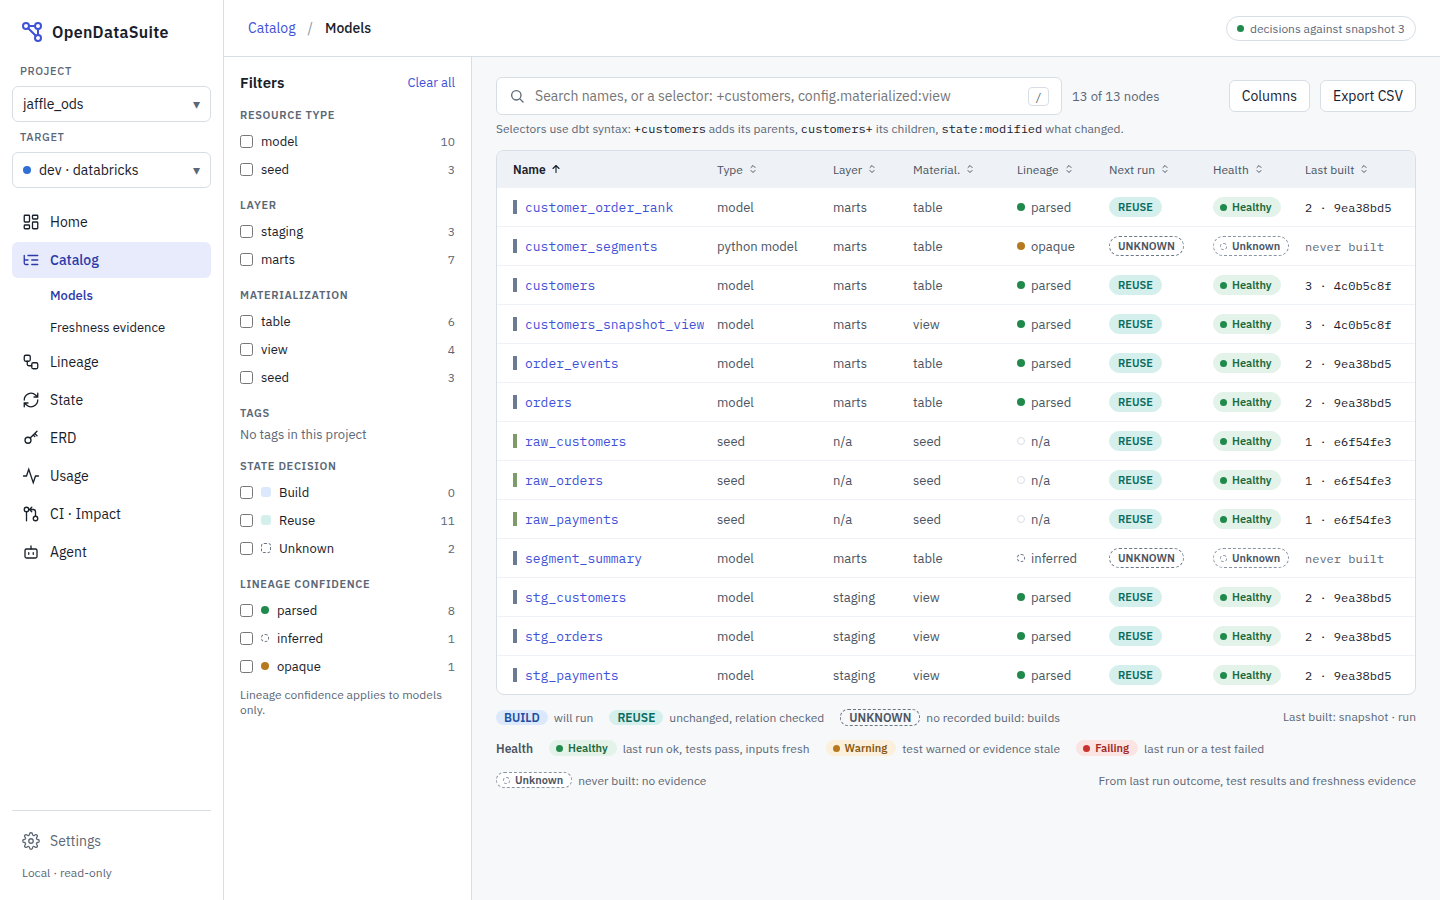Click the magnifier icon in search box
1440x900 pixels.
click(x=517, y=97)
